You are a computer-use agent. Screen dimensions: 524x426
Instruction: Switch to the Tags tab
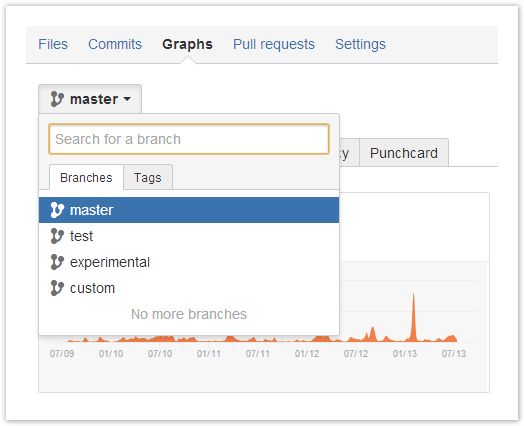point(148,177)
